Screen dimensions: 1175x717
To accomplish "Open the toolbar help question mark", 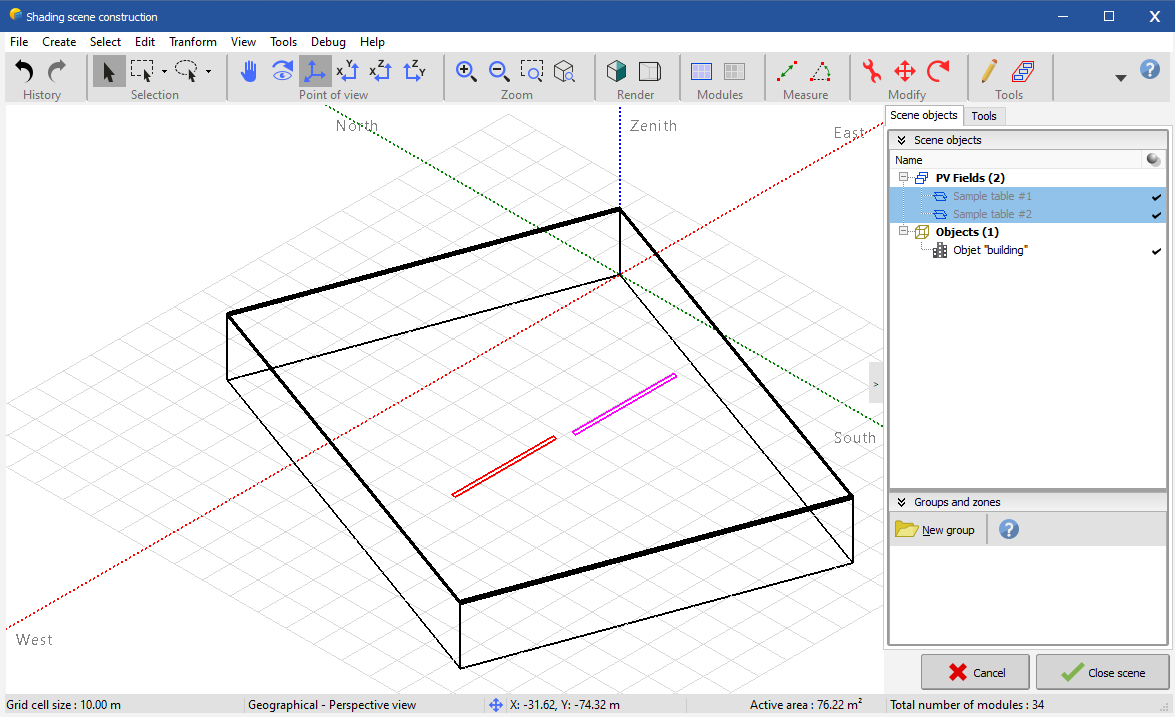I will [x=1150, y=70].
